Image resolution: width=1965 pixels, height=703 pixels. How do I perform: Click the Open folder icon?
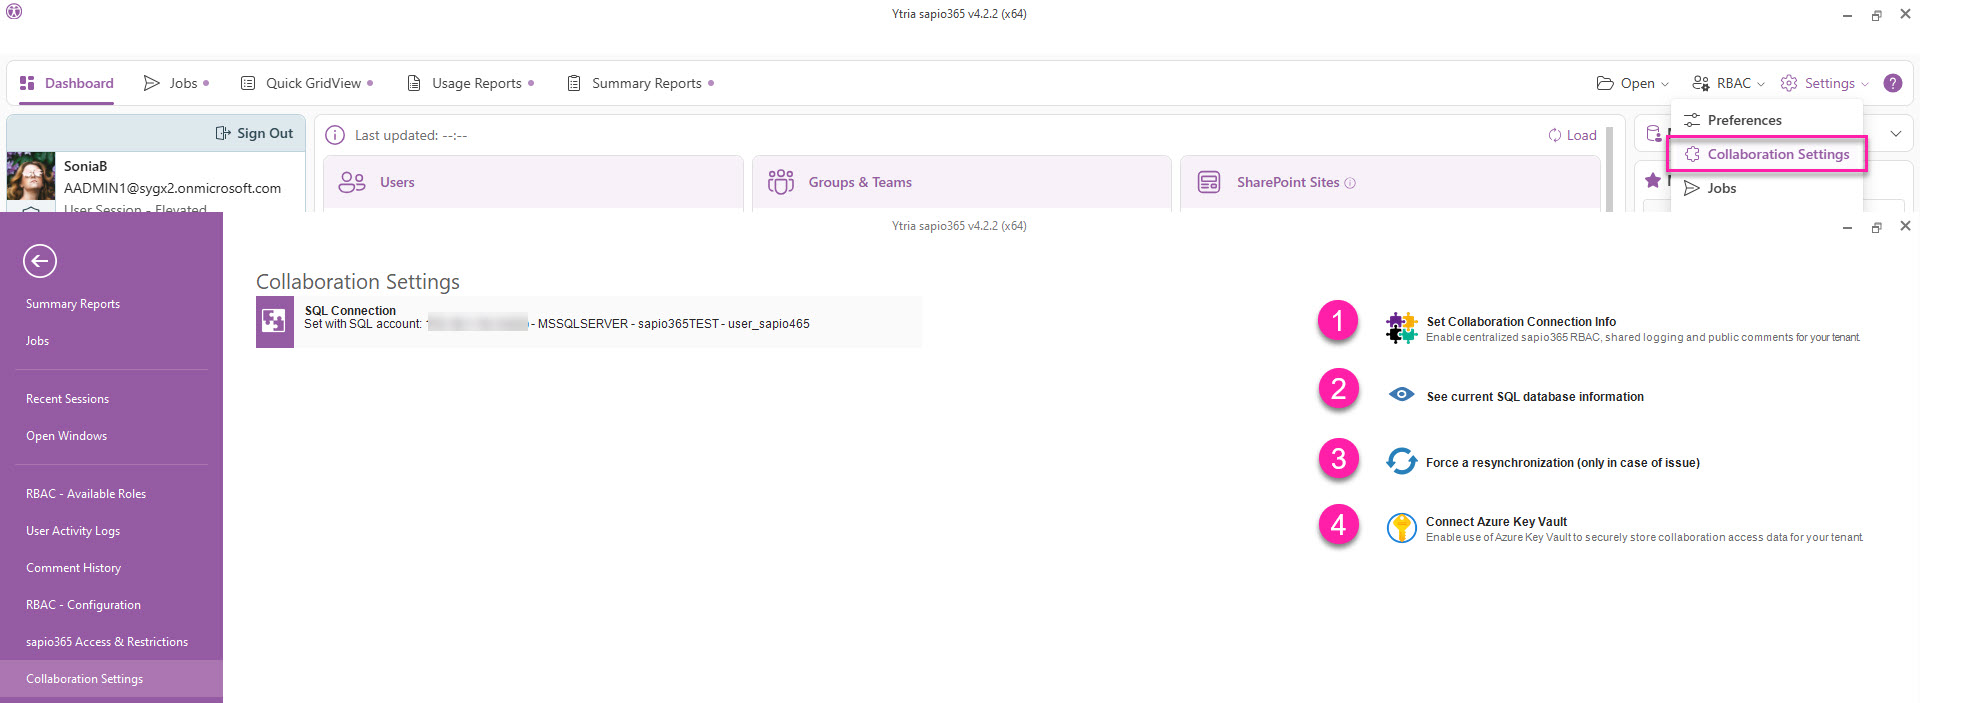1605,83
